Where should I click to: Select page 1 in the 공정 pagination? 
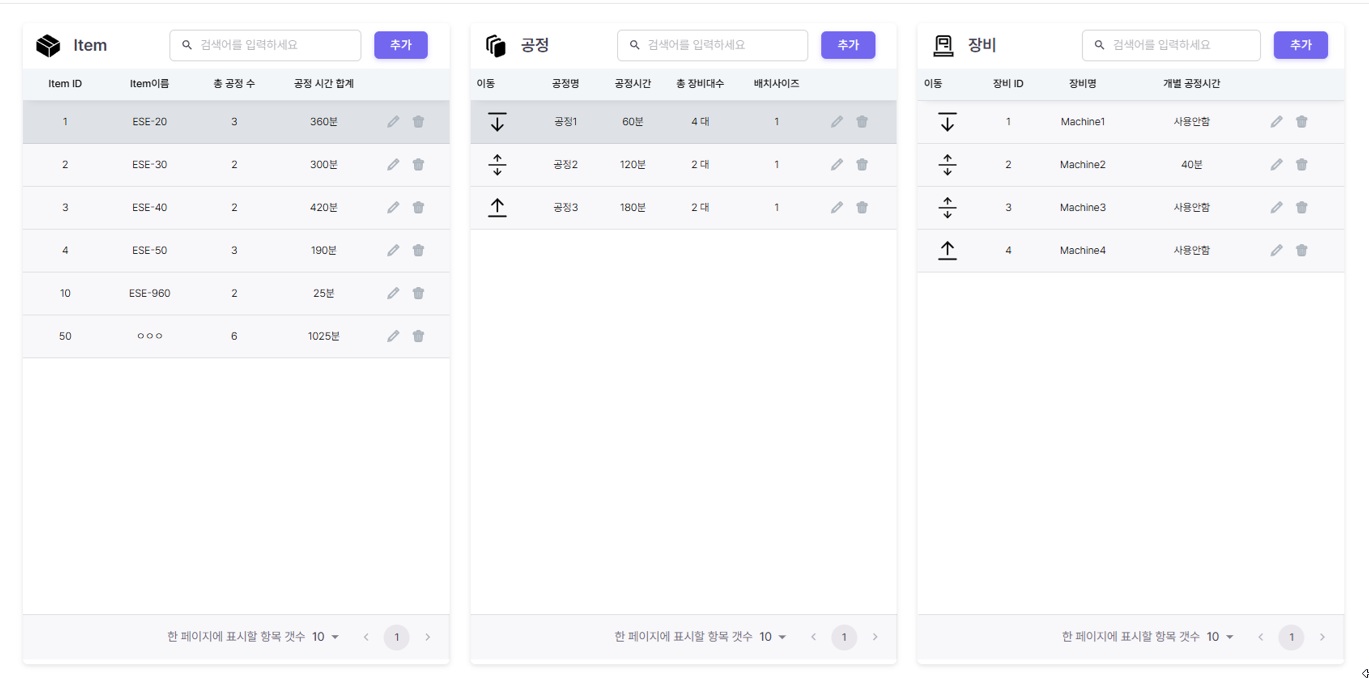844,637
